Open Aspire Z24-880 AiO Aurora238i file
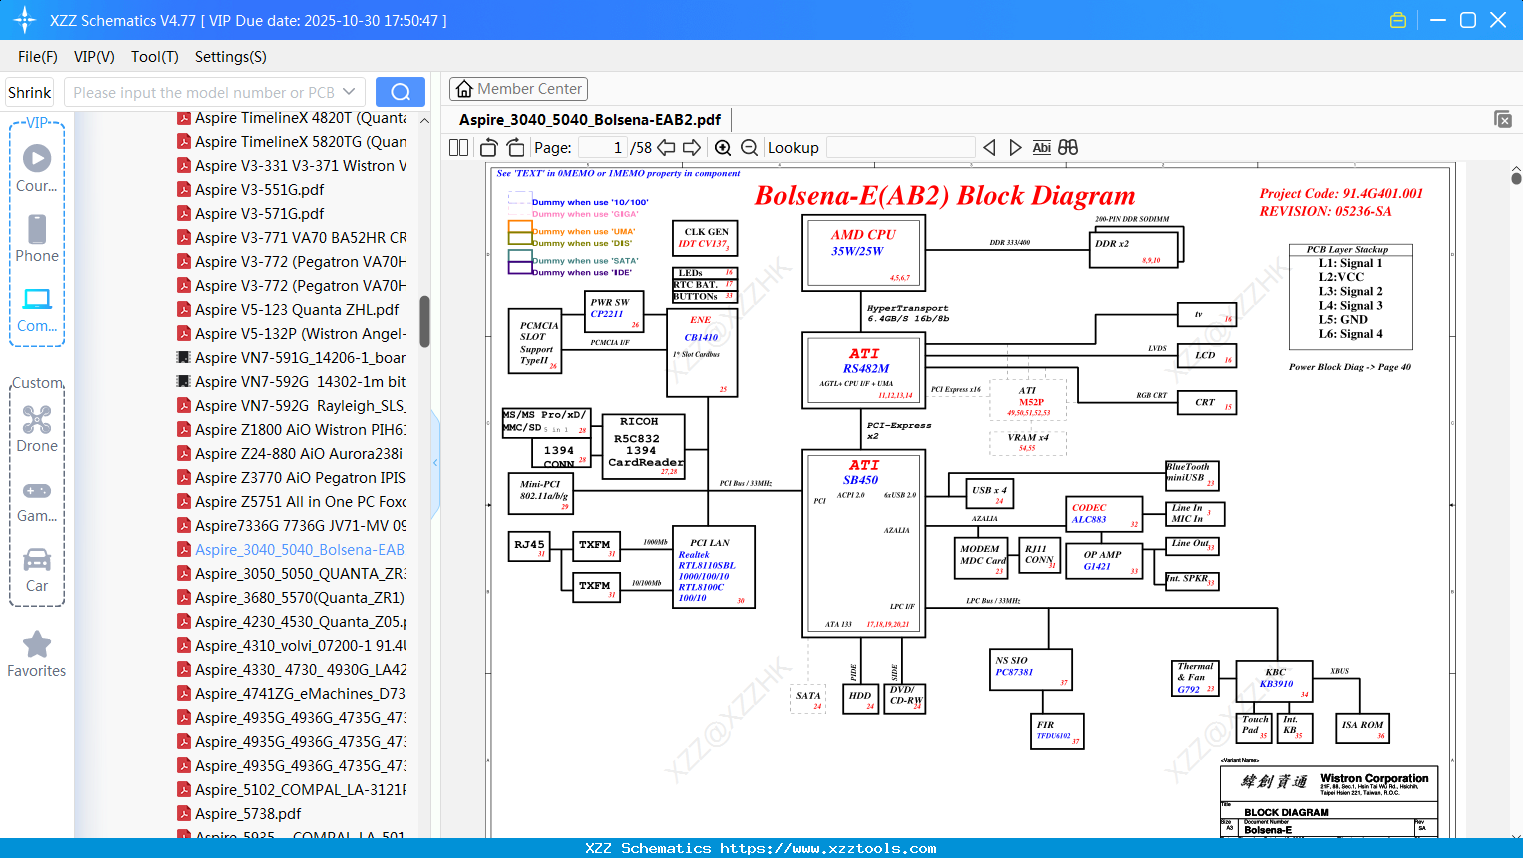Viewport: 1523px width, 858px height. coord(290,454)
